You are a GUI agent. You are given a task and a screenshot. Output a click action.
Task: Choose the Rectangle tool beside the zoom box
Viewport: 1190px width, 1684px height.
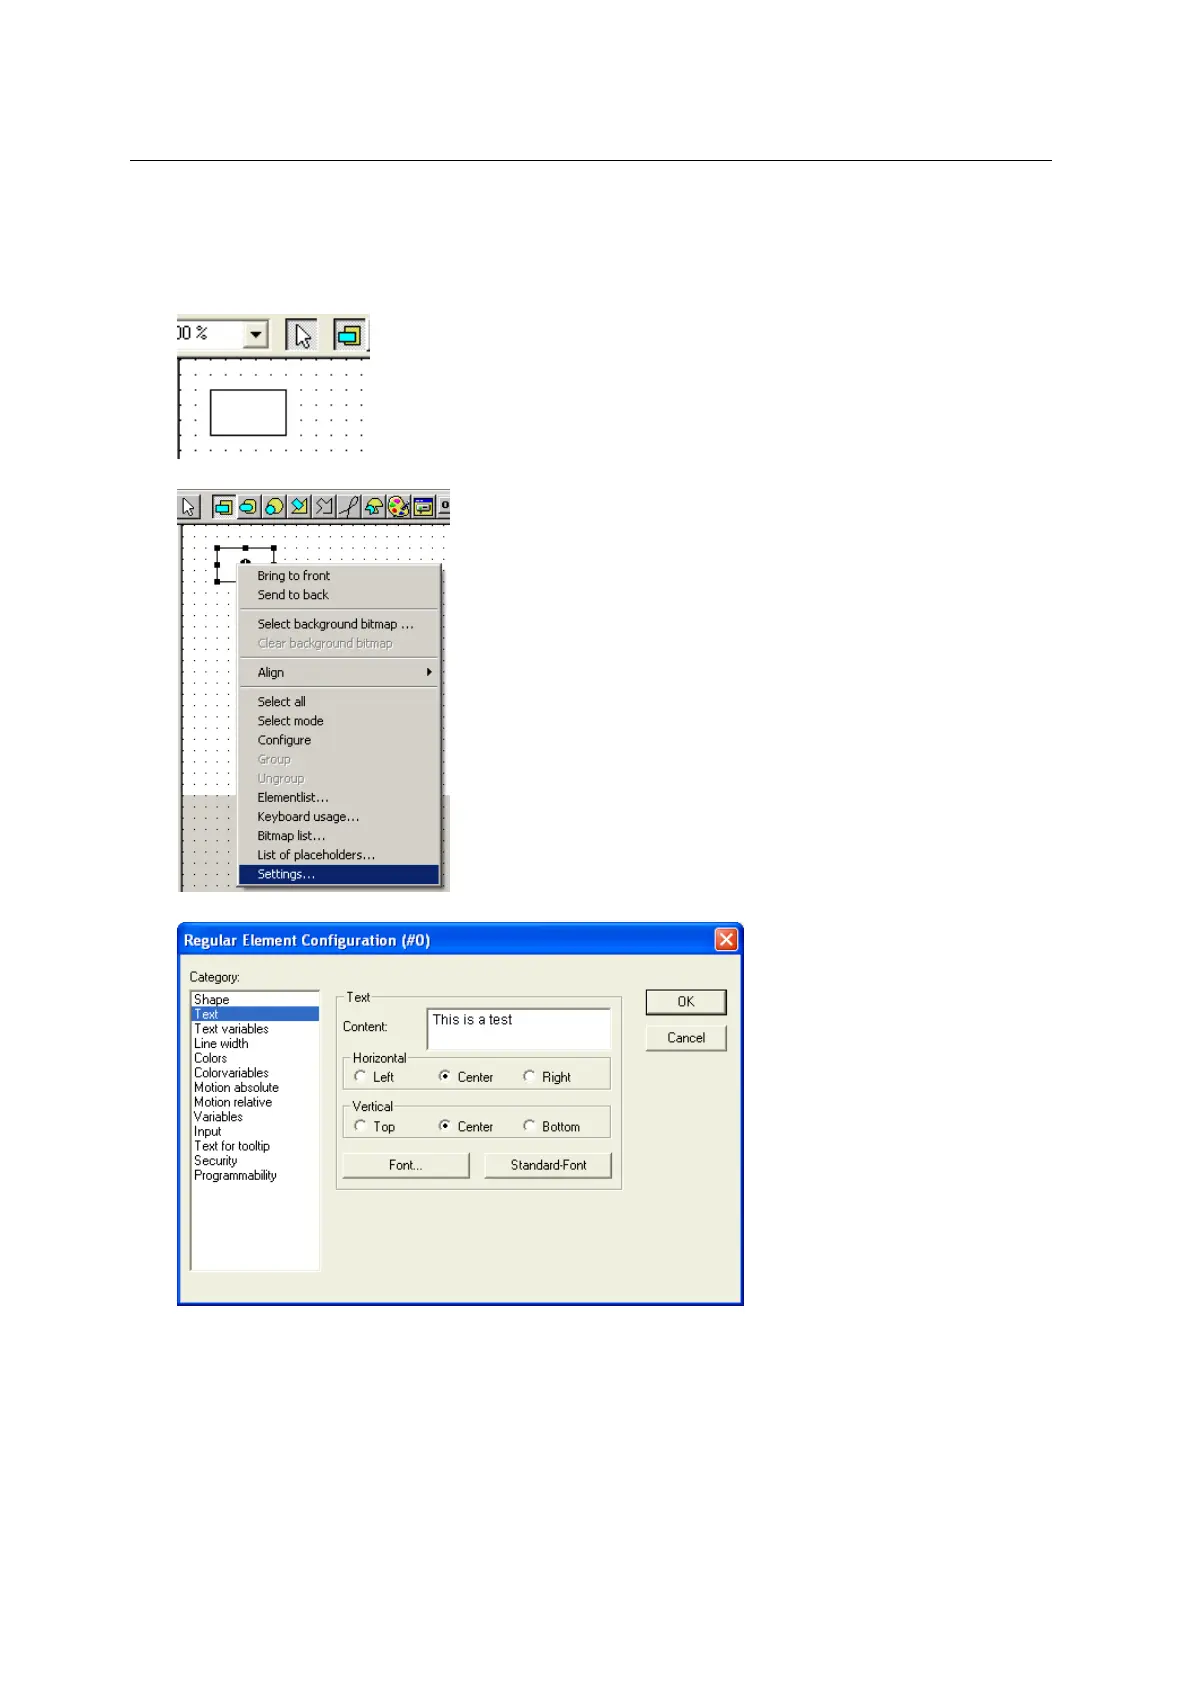pyautogui.click(x=349, y=335)
